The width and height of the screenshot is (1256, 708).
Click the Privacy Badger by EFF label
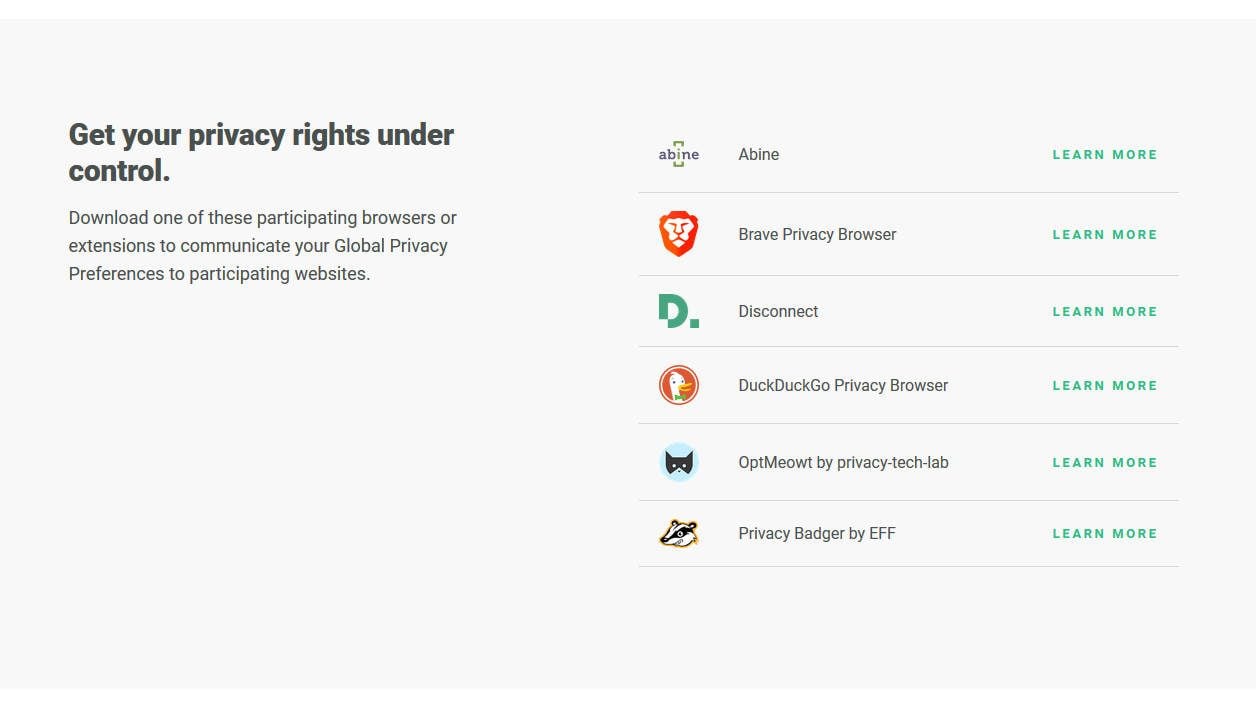click(817, 533)
